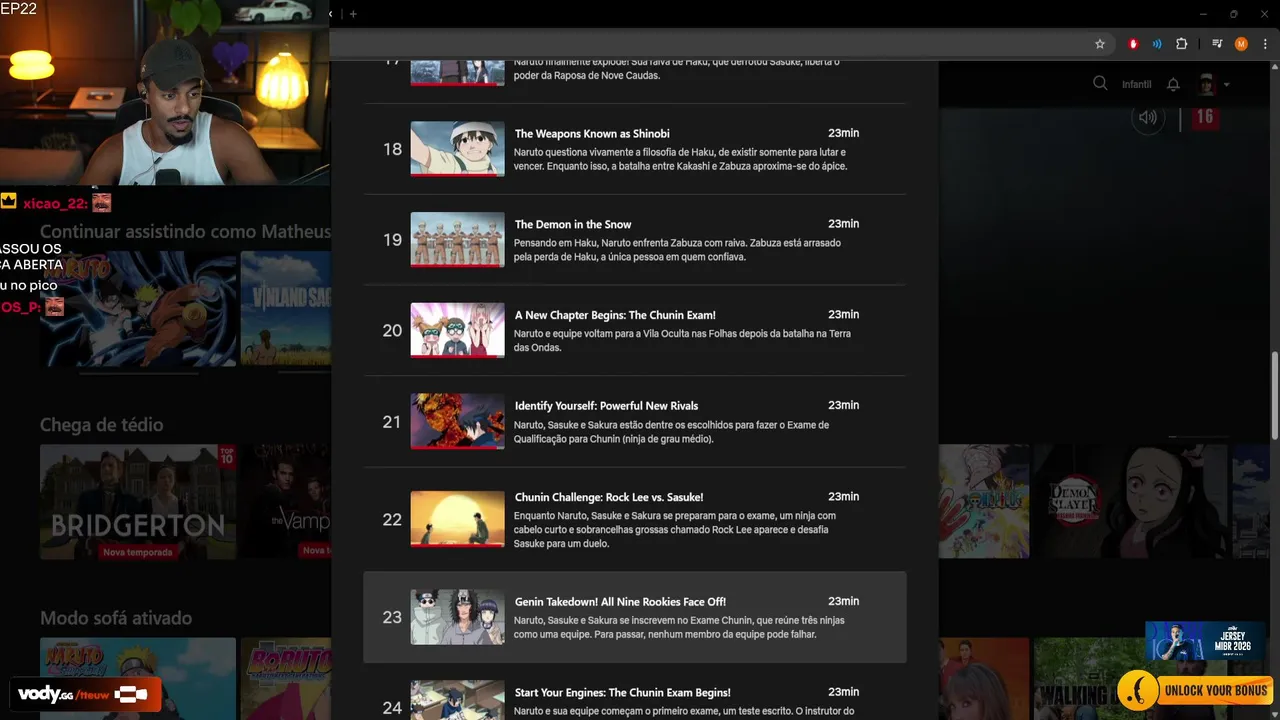1280x720 pixels.
Task: Click 'Continuar assistindo como Matheus' heading
Action: 185,232
